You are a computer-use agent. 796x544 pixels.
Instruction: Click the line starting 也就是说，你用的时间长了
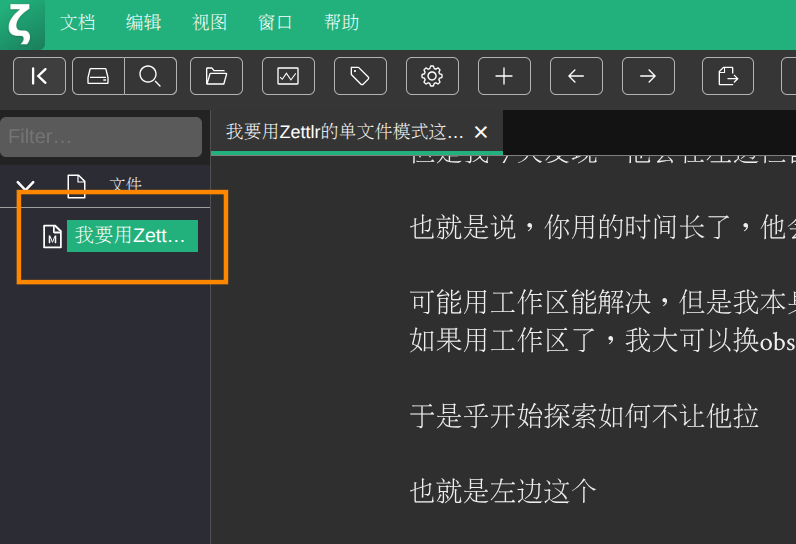coord(603,227)
